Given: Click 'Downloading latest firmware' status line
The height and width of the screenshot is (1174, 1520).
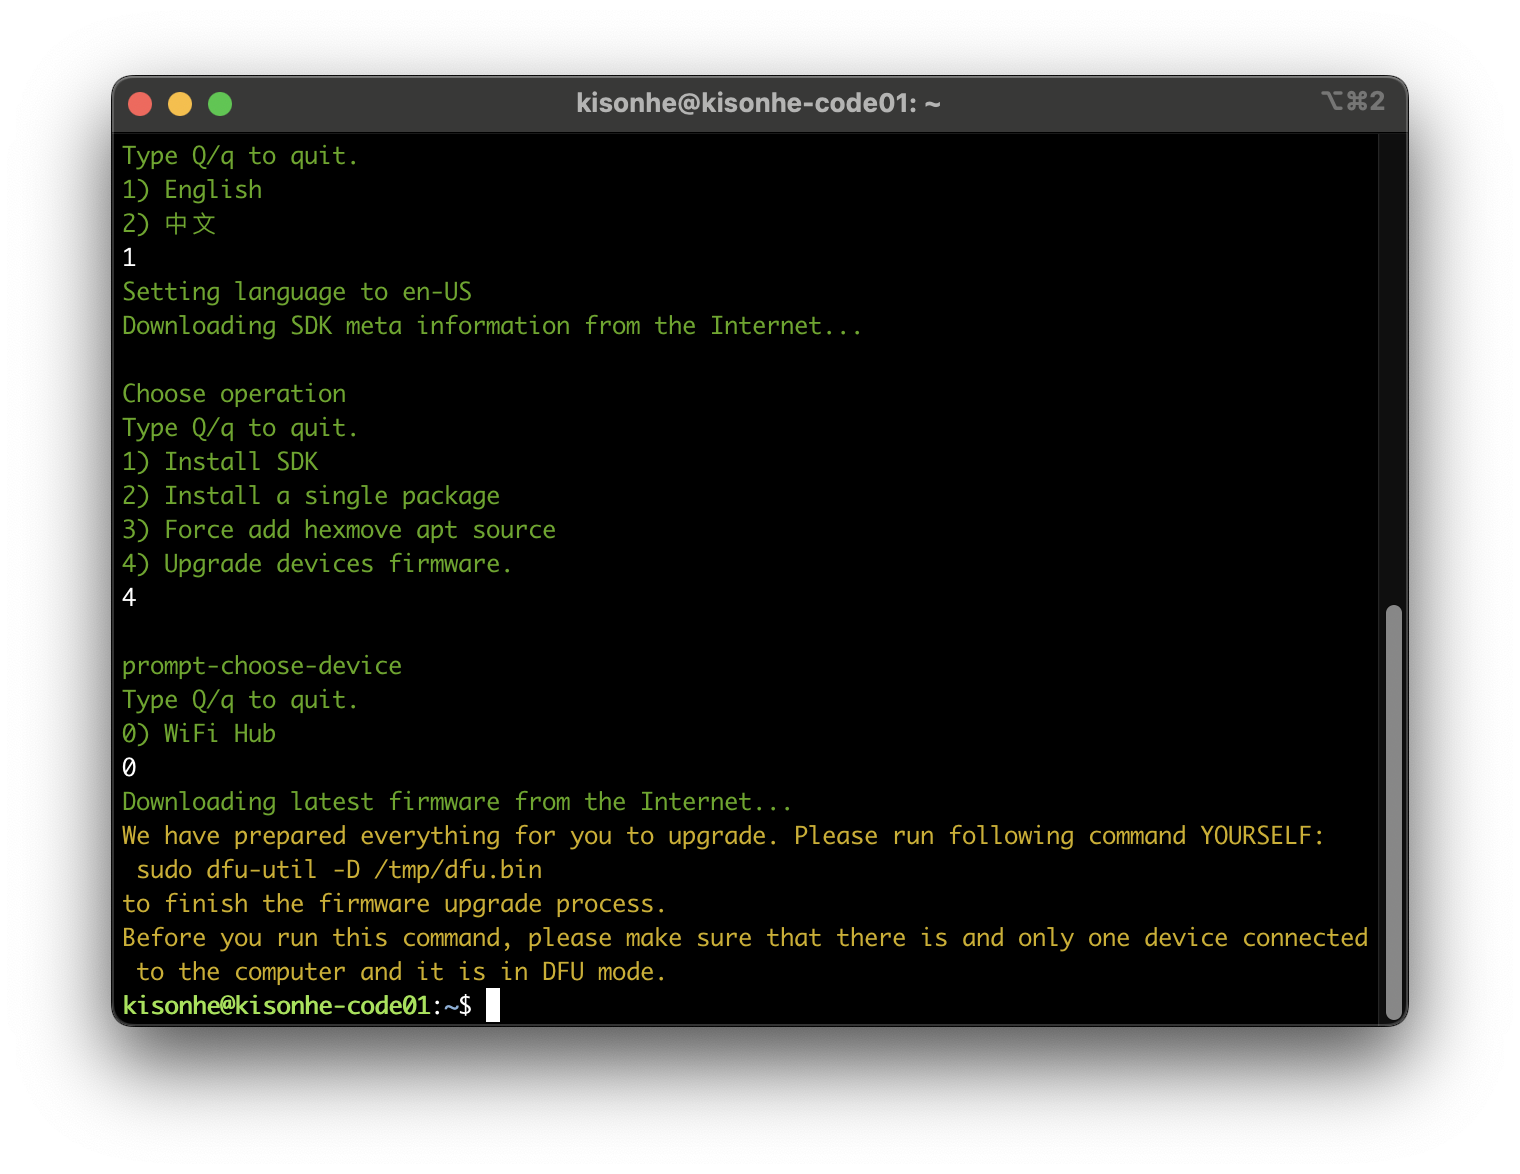Looking at the screenshot, I should click(457, 802).
